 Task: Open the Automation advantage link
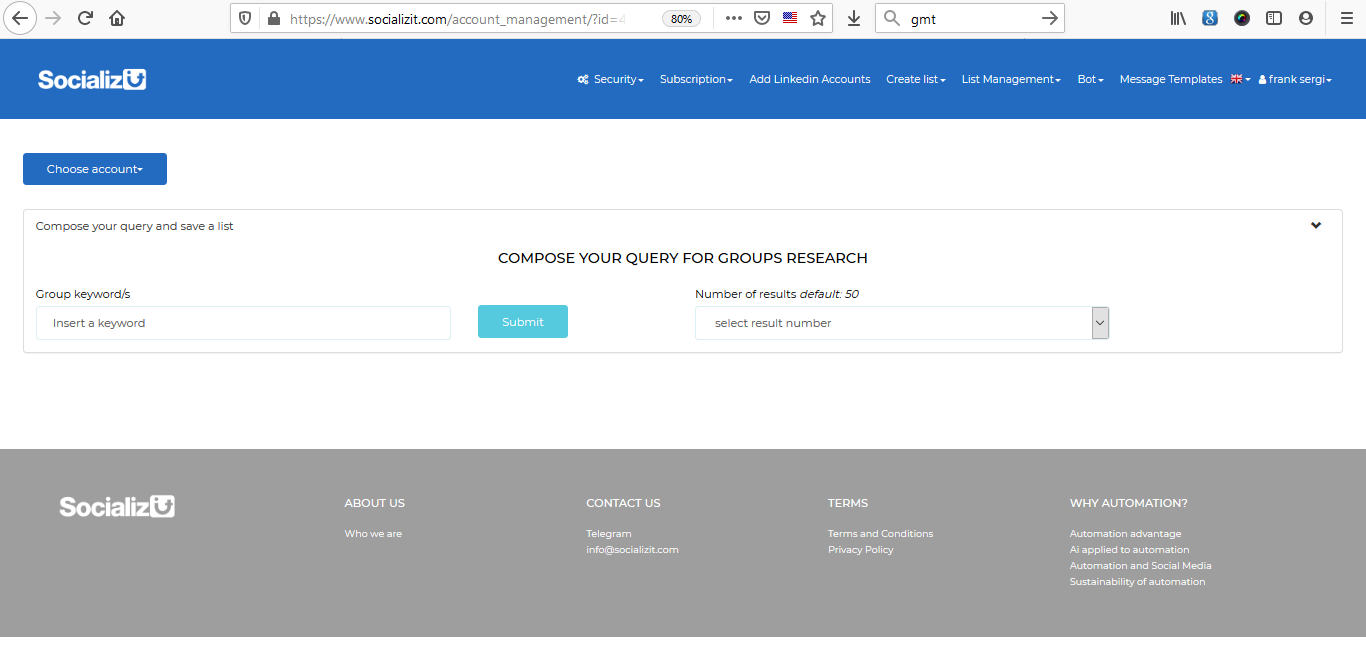(x=1125, y=534)
